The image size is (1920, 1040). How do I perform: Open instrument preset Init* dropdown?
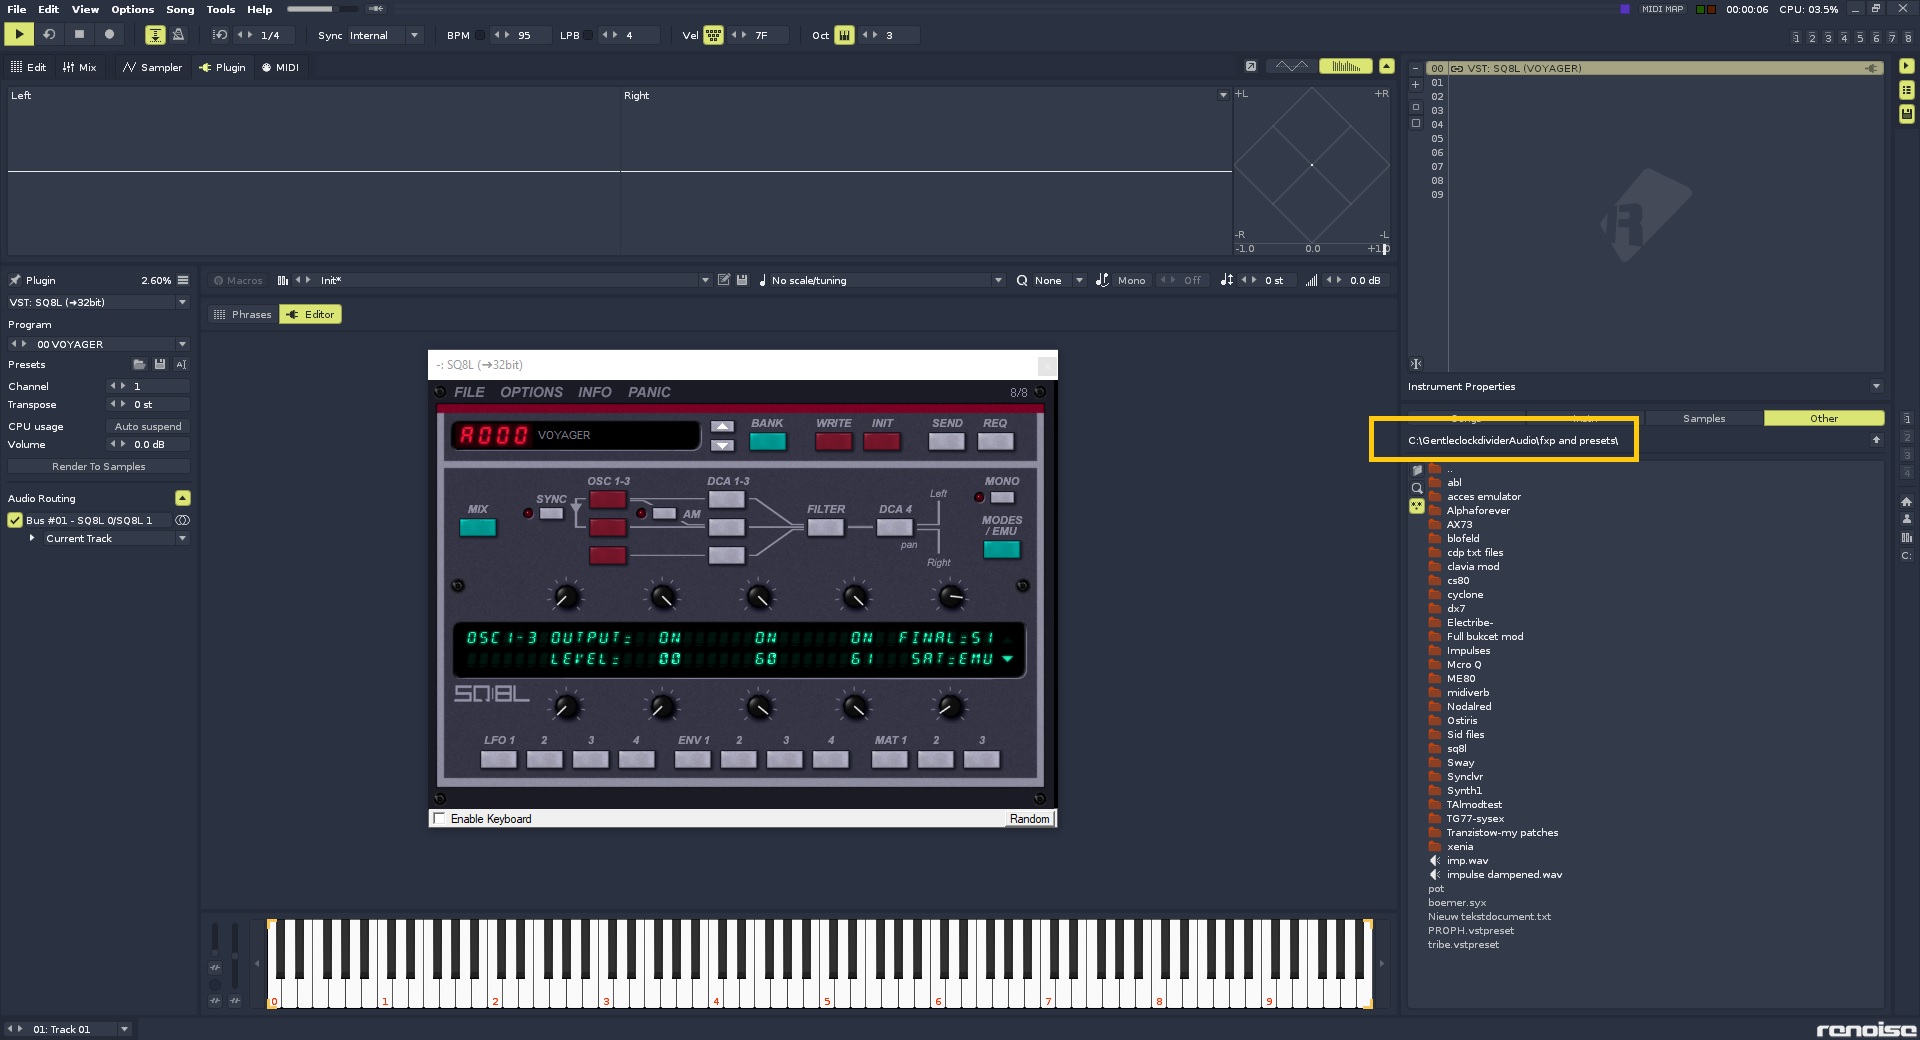(514, 280)
